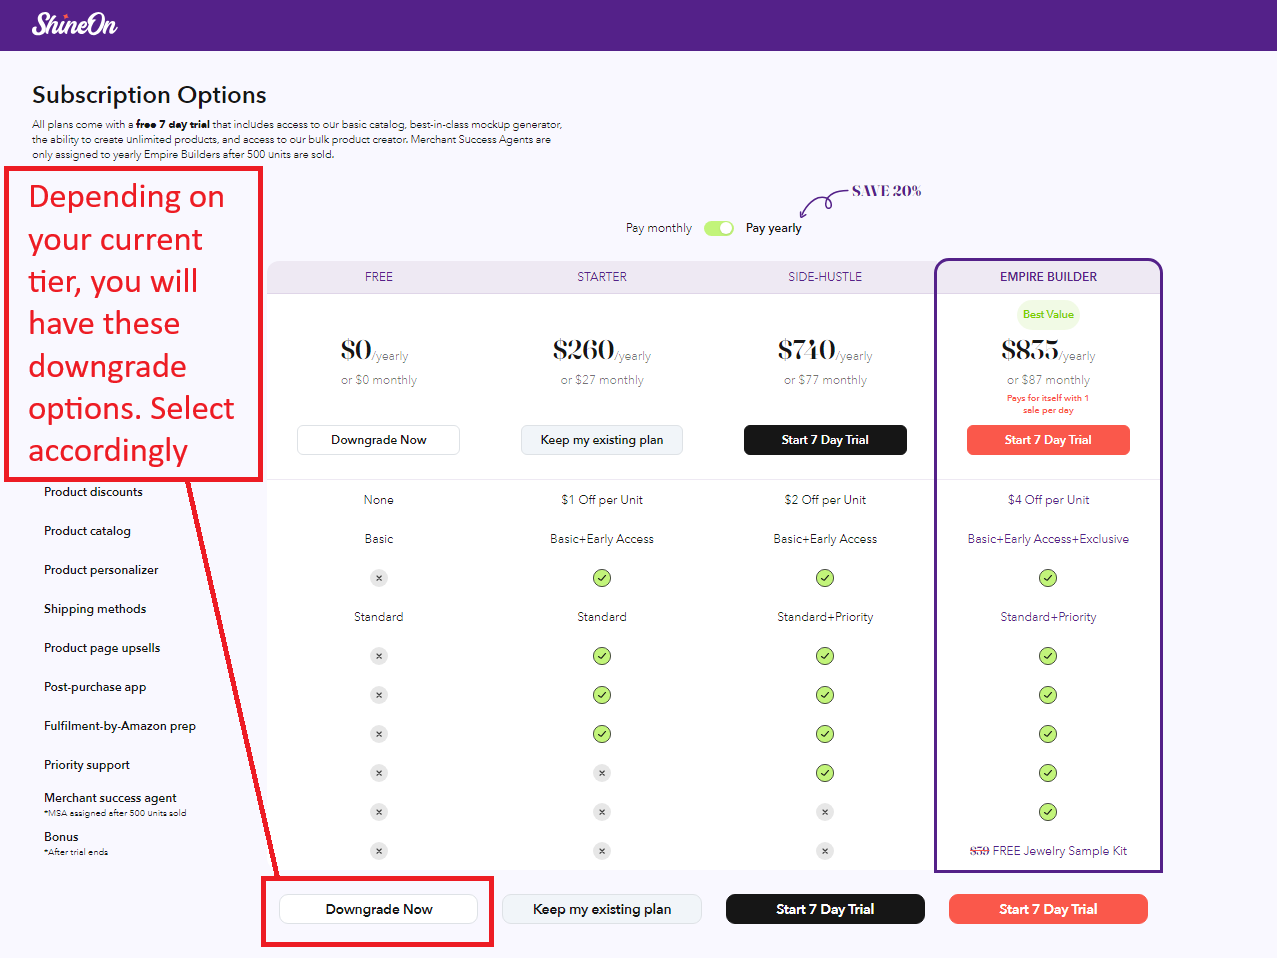Click the None discount cell in Free column

[x=379, y=500]
